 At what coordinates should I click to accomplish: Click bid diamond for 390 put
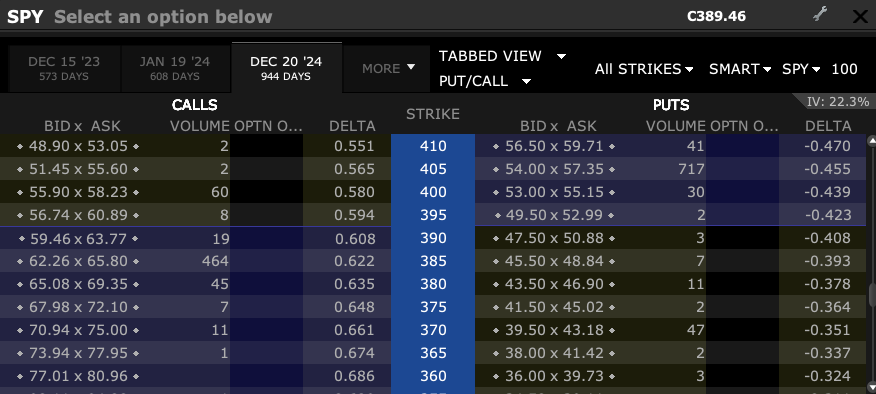496,239
